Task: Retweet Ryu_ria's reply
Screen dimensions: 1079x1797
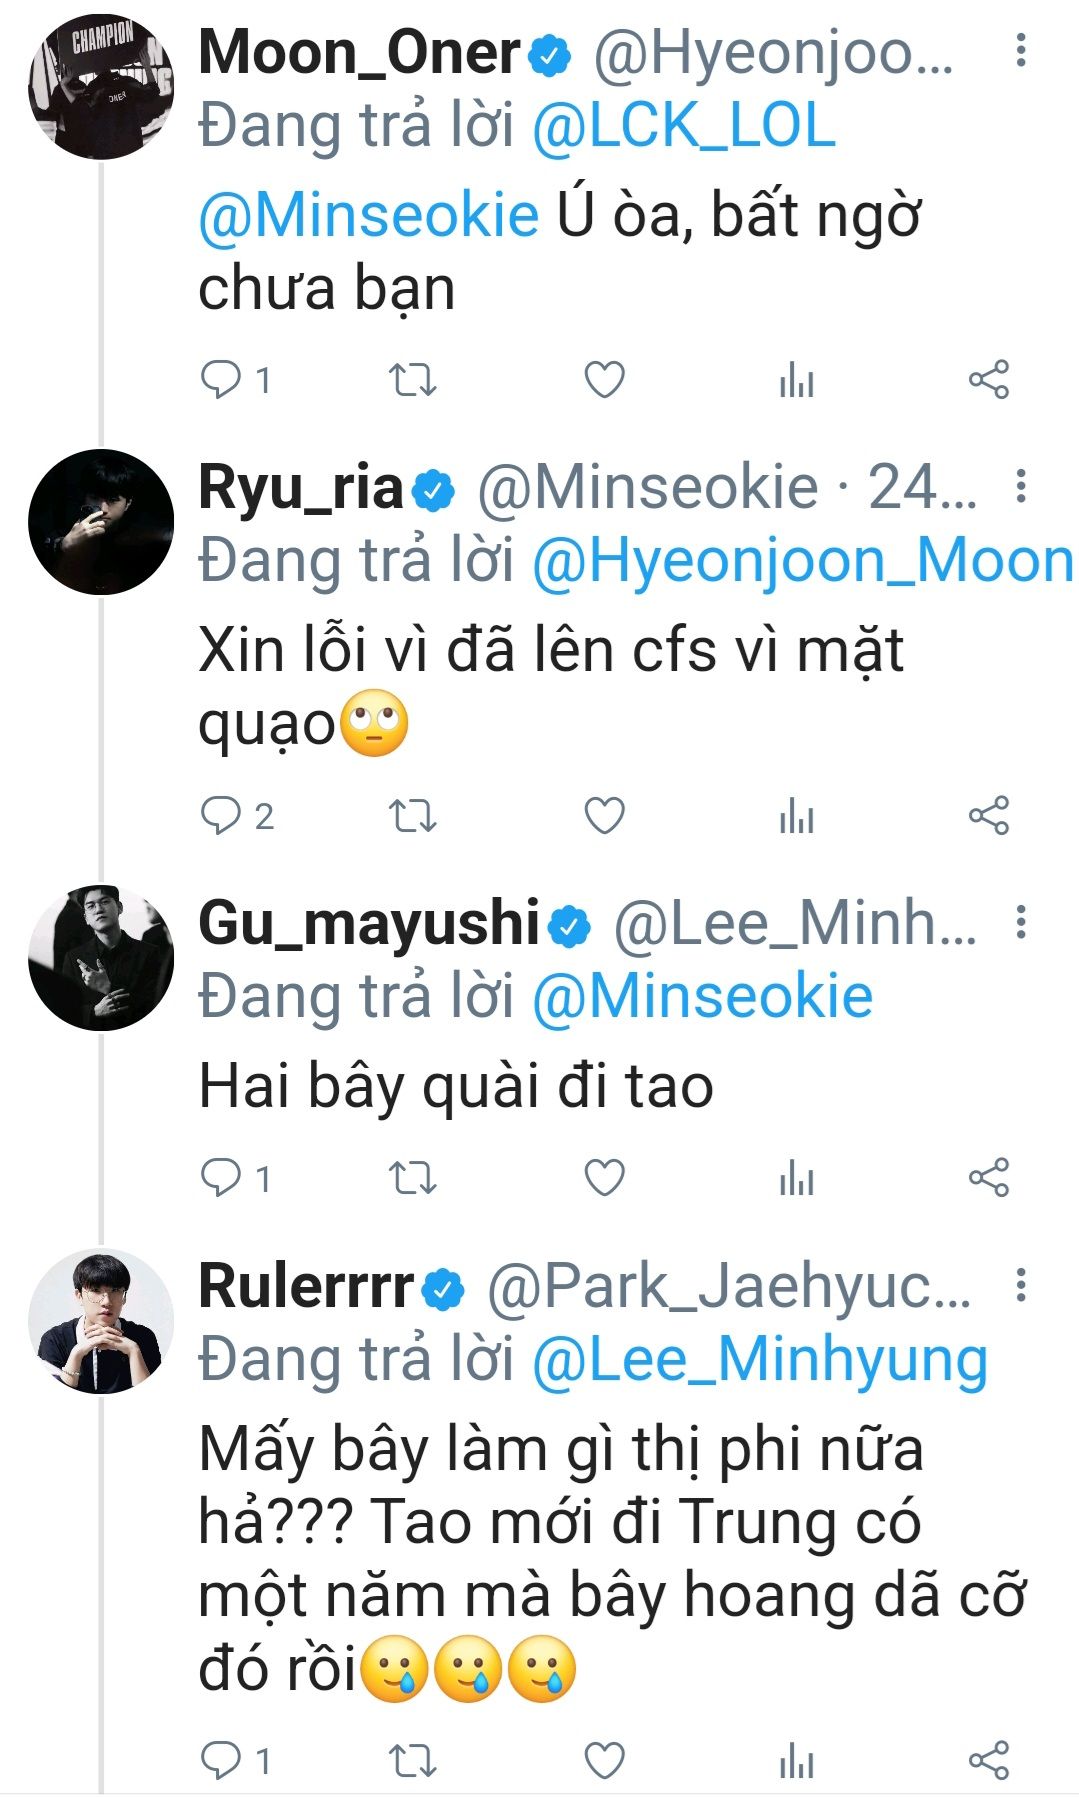Action: 412,816
